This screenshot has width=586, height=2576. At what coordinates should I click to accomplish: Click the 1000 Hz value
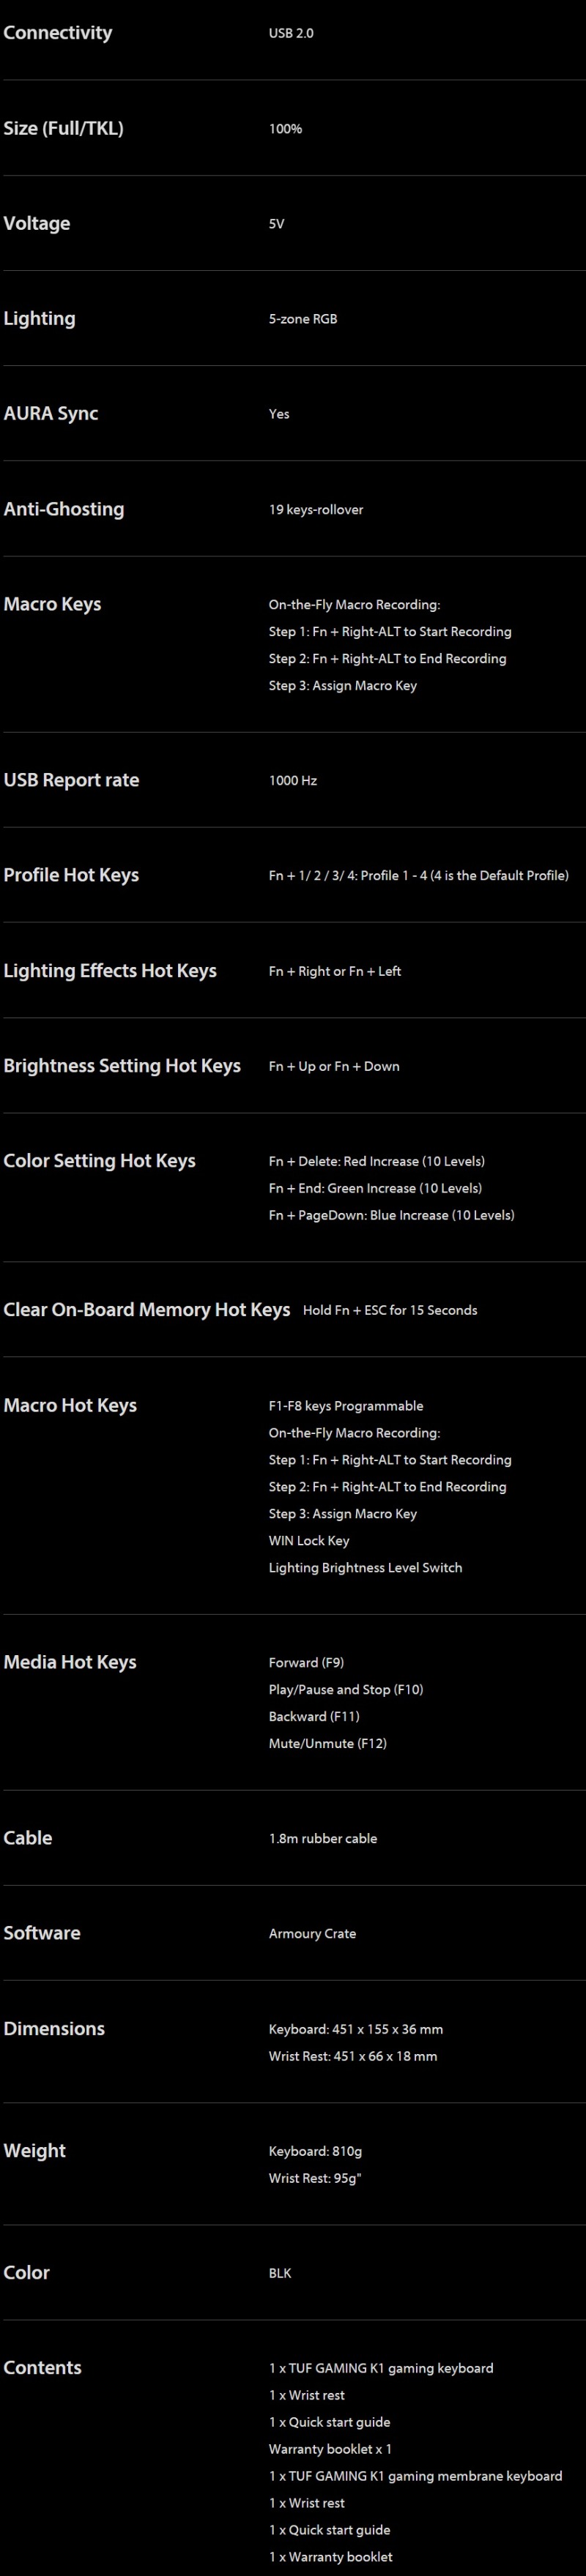(293, 781)
